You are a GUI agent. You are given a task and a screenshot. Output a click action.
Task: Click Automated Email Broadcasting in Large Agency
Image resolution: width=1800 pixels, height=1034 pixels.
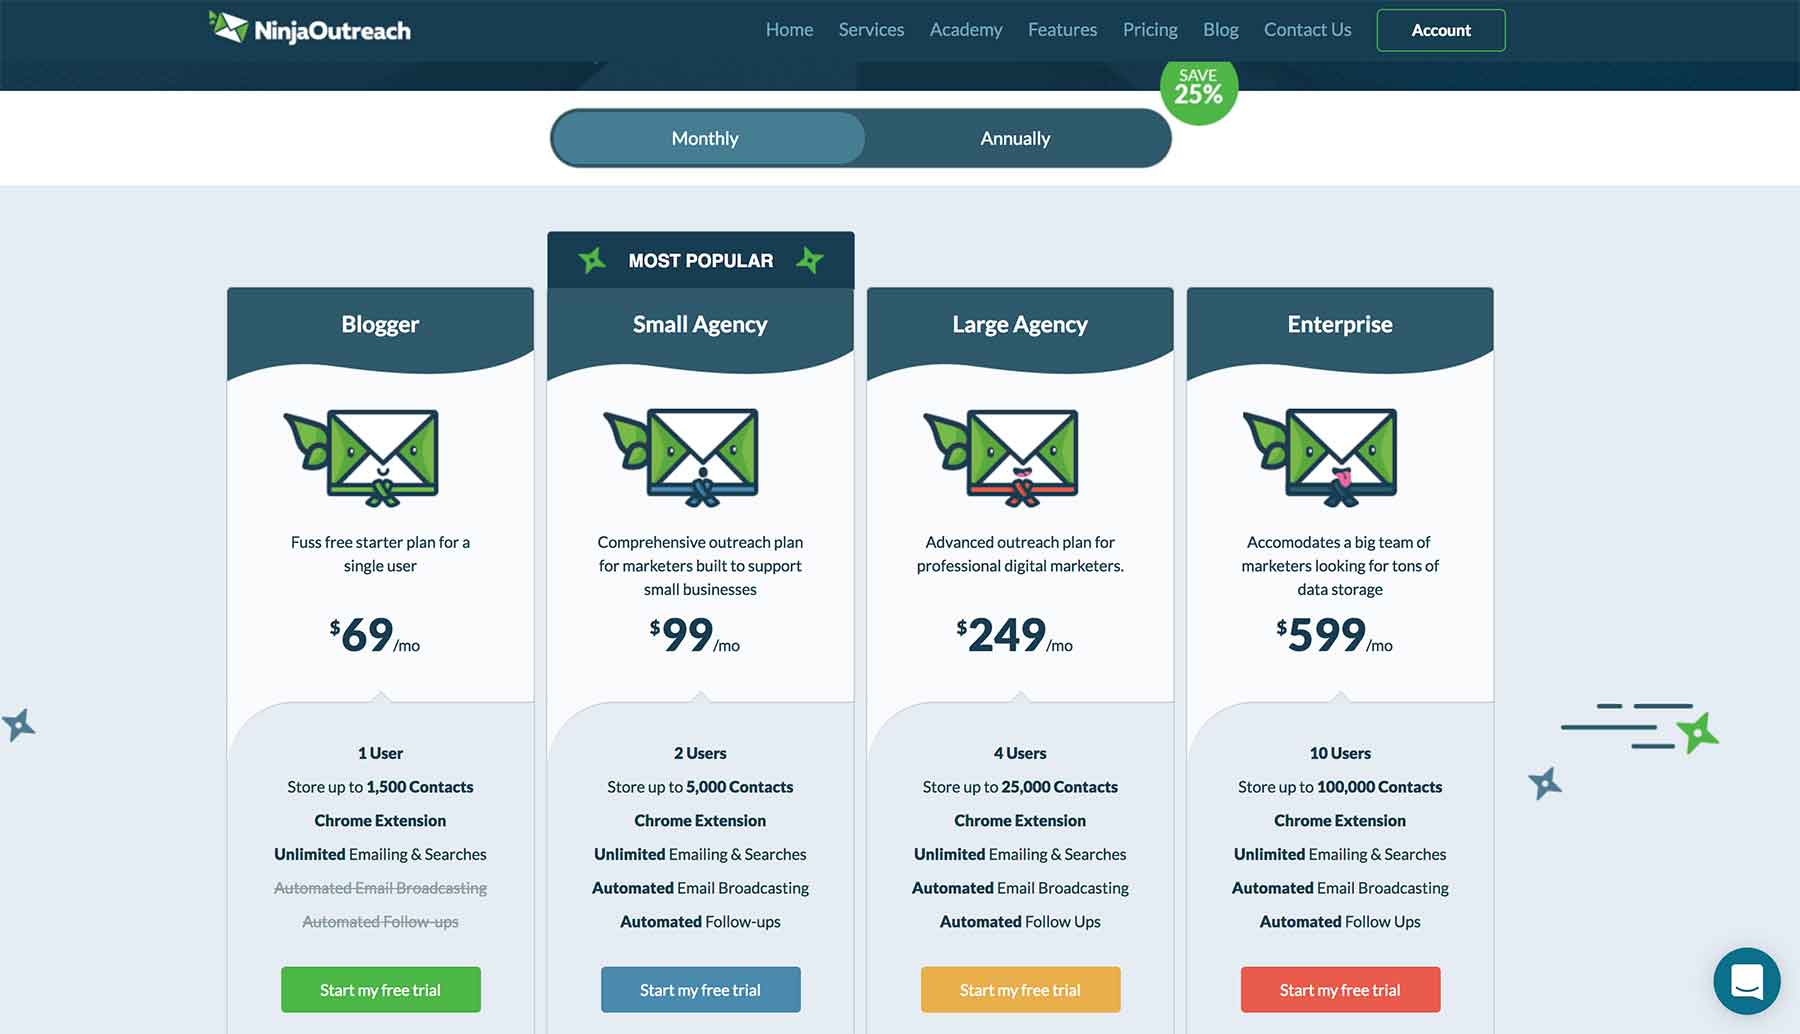(x=1020, y=888)
